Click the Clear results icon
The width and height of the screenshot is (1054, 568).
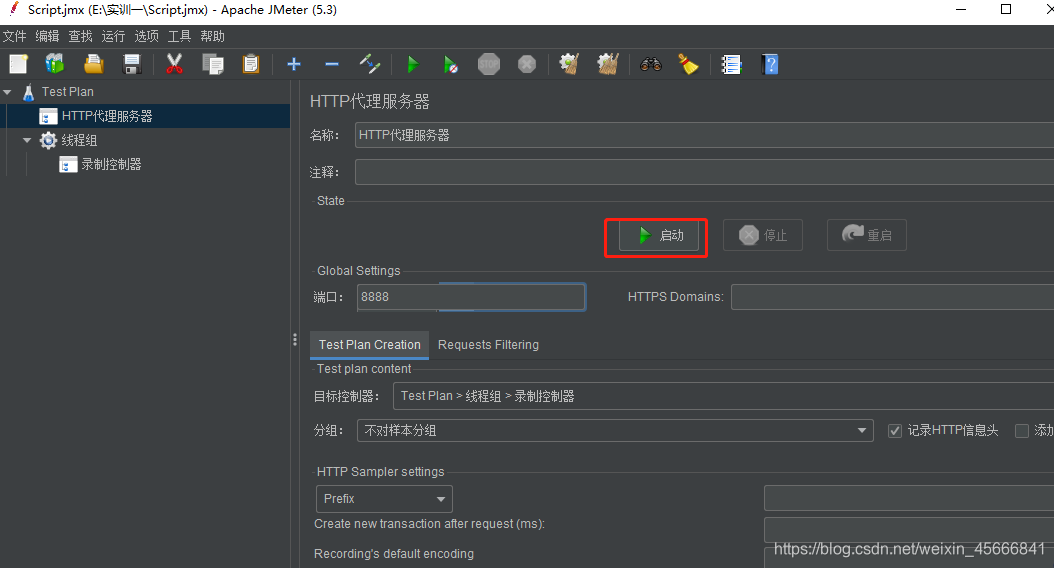(569, 65)
